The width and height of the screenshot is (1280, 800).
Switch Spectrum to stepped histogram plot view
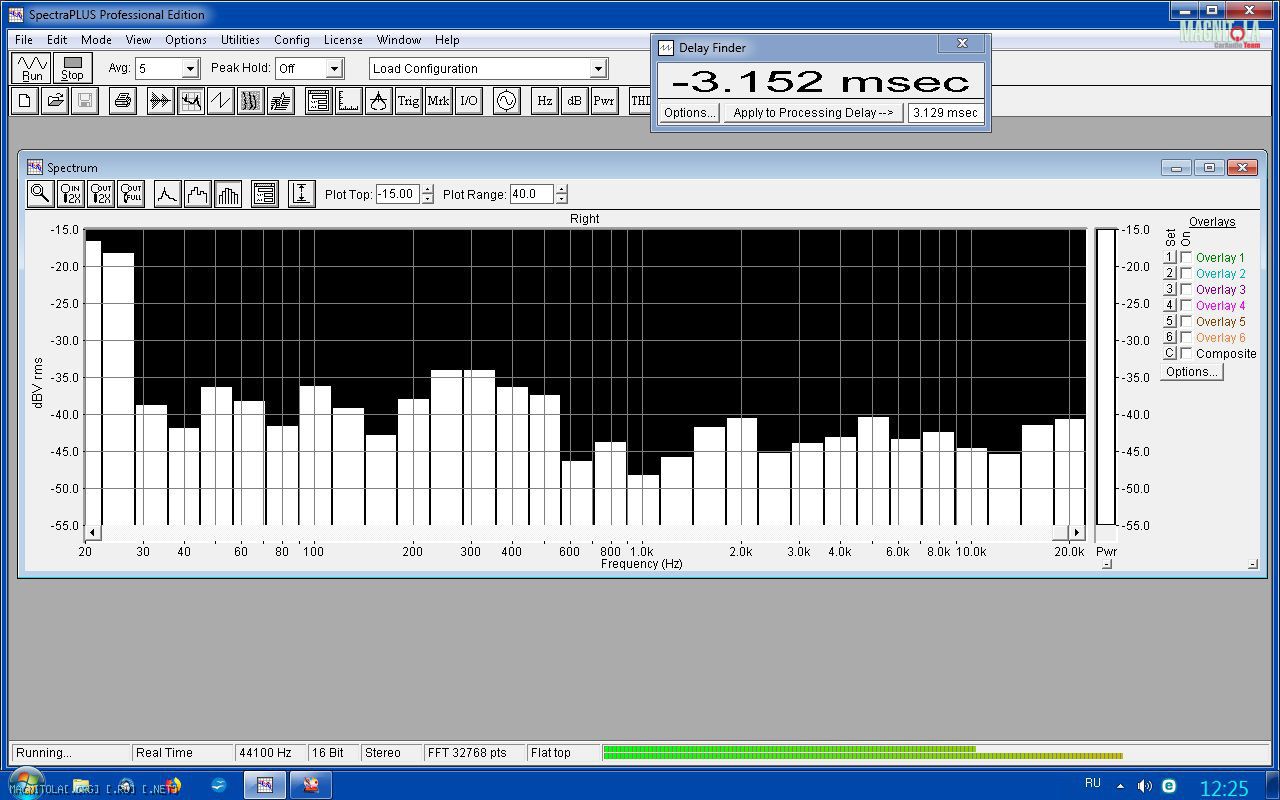tap(197, 194)
